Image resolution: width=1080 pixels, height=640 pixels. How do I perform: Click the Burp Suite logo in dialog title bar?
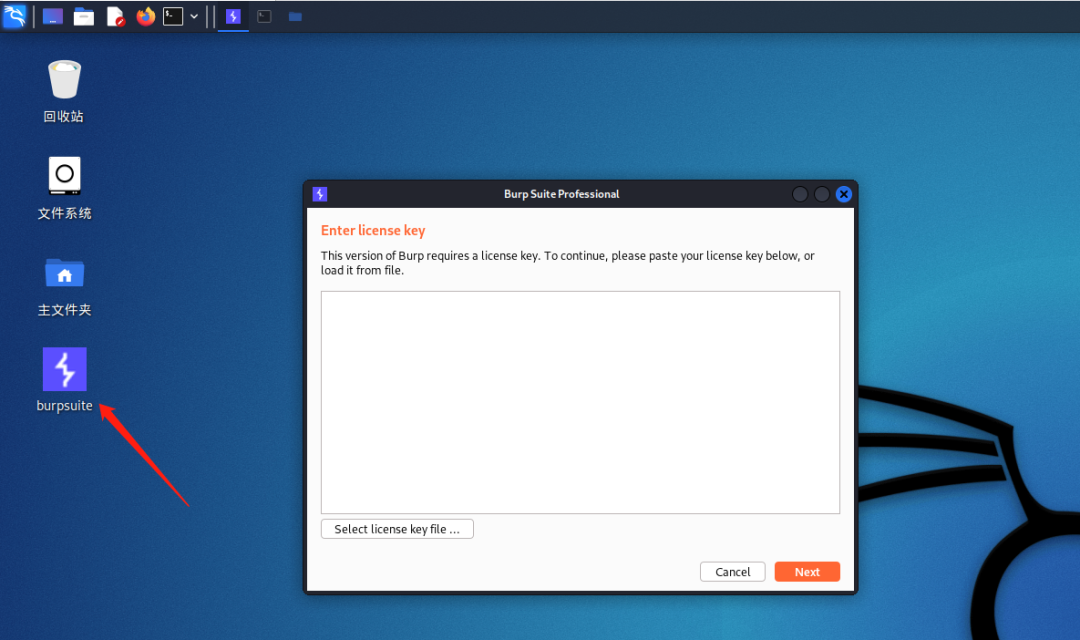tap(320, 194)
